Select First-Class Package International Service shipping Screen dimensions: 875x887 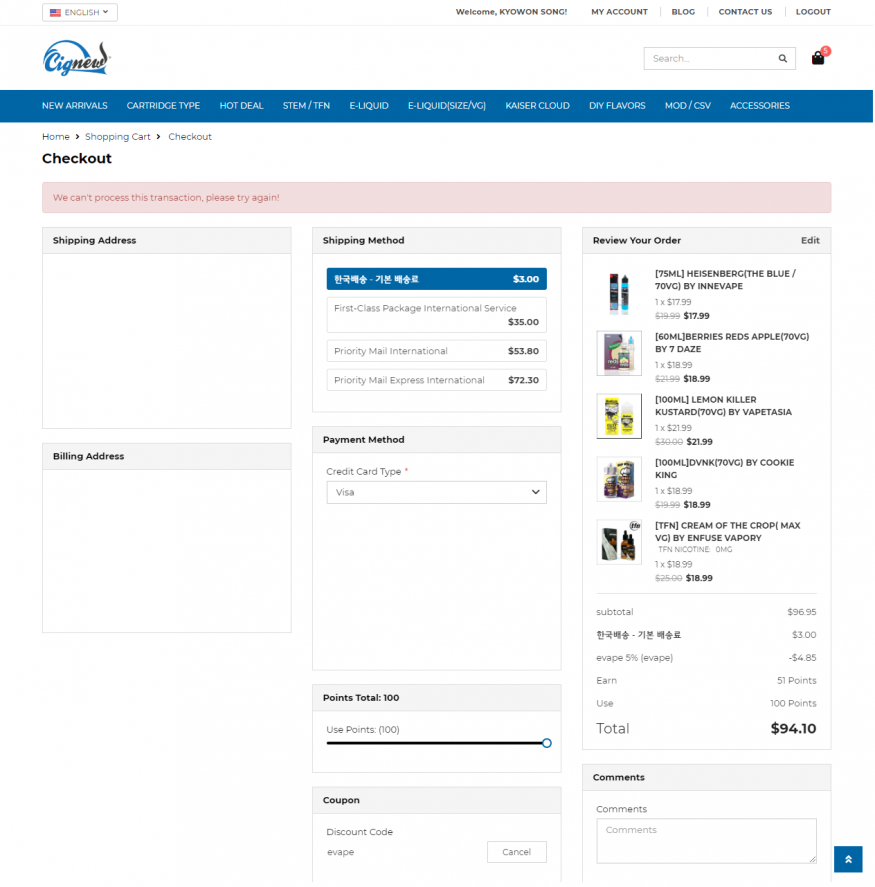437,316
